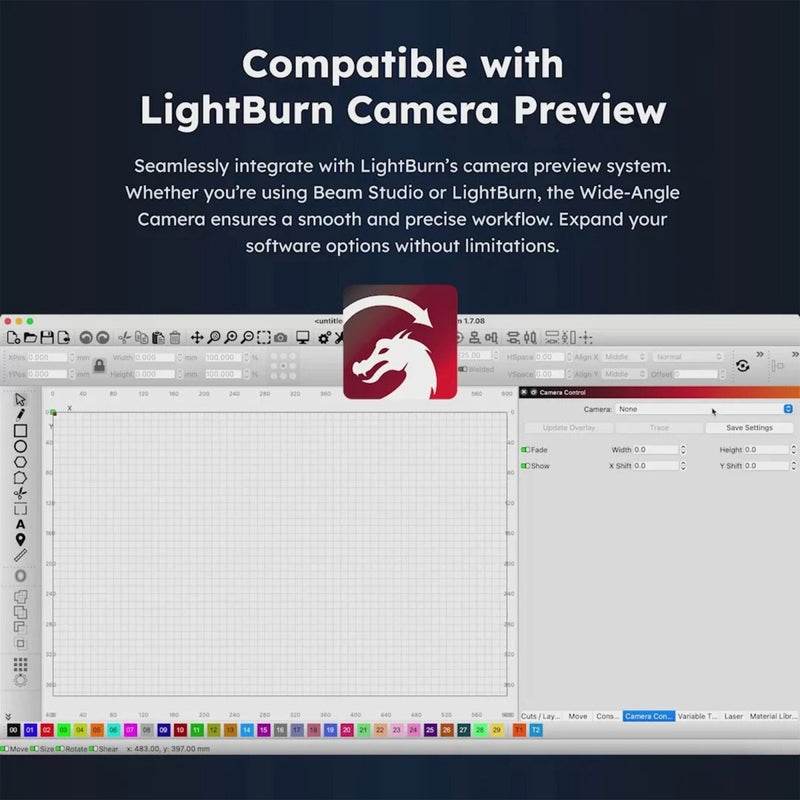Pick the T1 tool layer swatch

point(519,730)
